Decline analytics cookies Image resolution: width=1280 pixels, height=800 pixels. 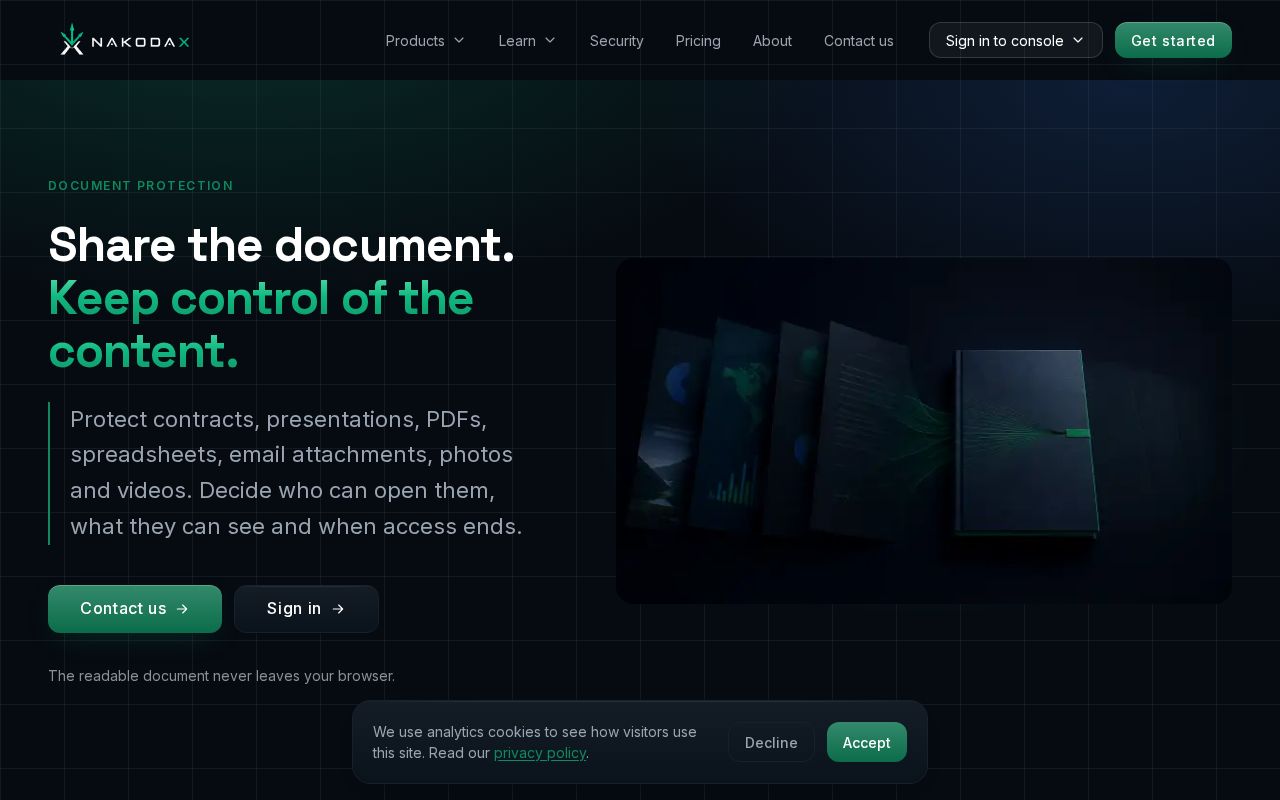[771, 742]
